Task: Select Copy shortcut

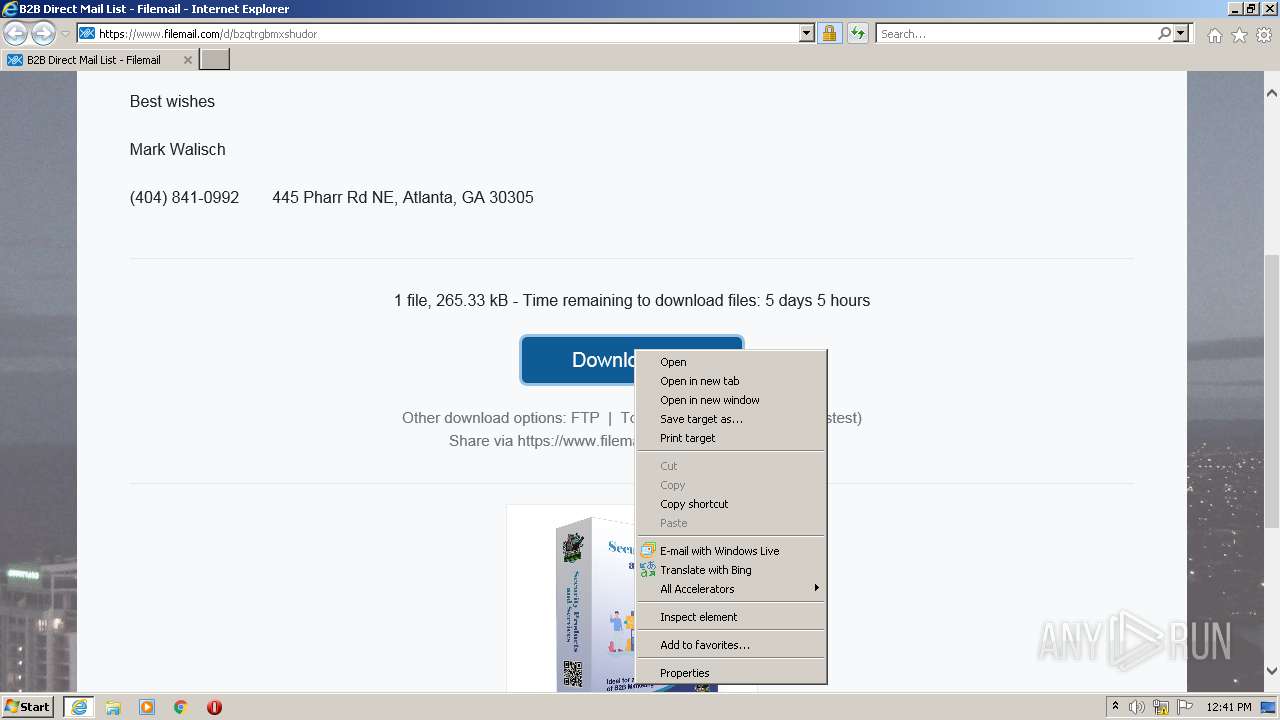Action: point(731,504)
